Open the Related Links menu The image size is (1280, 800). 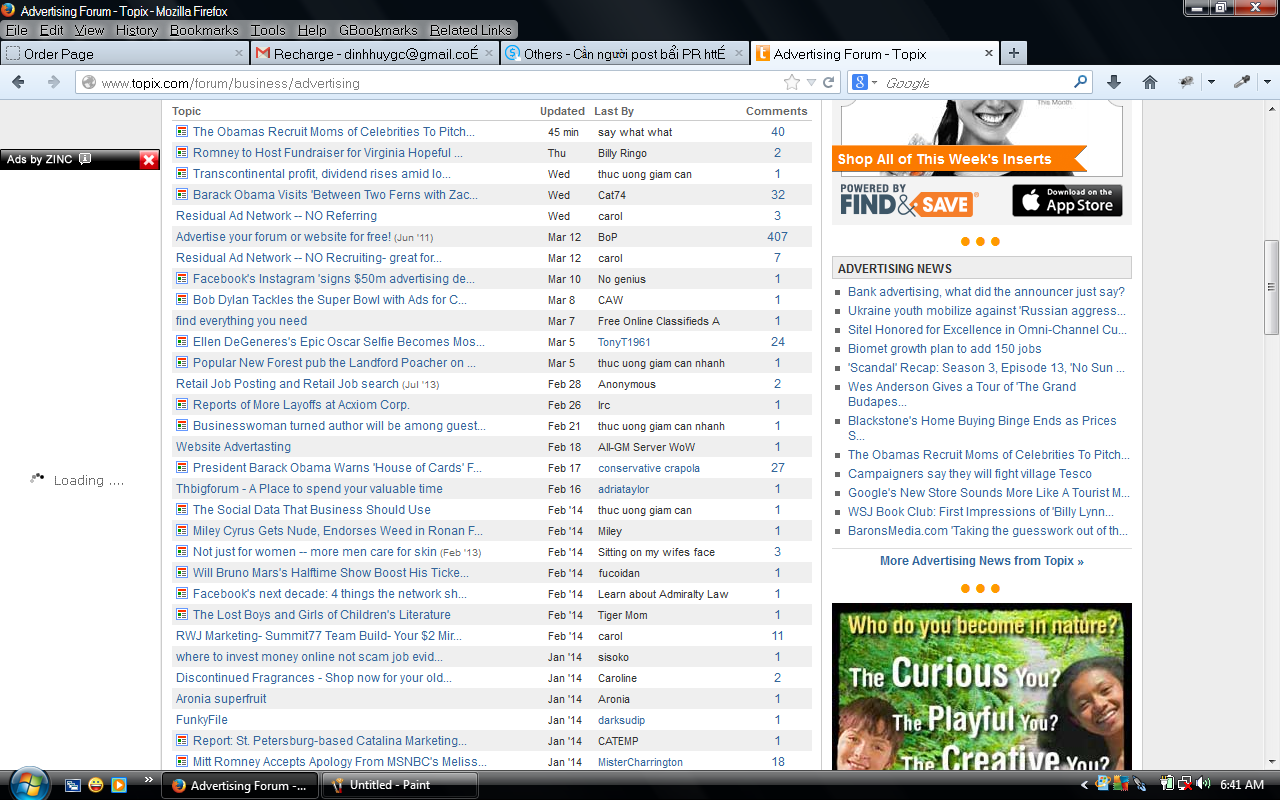pyautogui.click(x=471, y=30)
